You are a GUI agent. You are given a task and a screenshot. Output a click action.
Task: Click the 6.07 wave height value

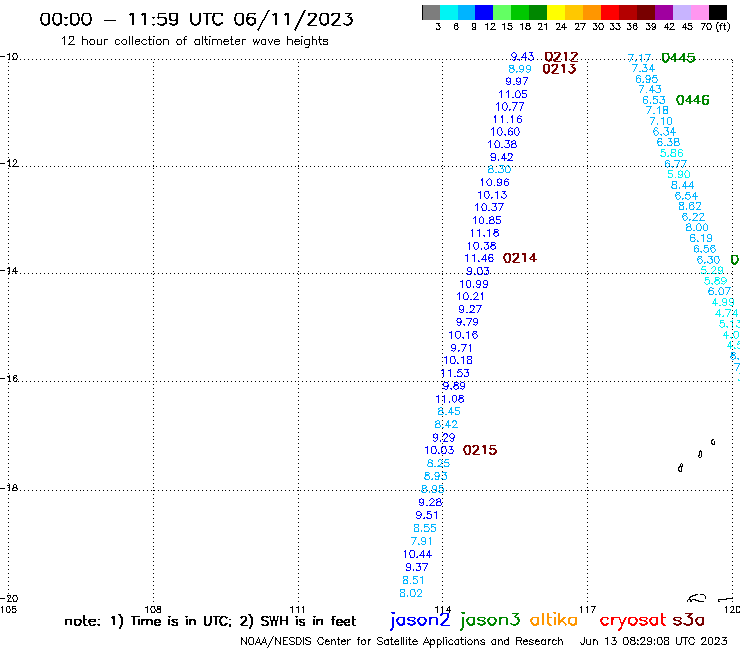tap(719, 291)
